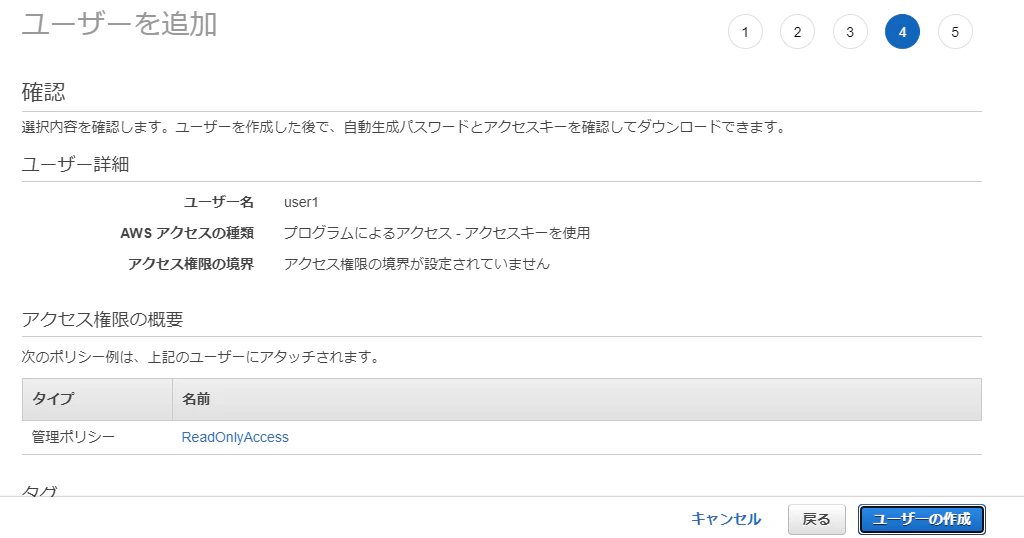This screenshot has width=1024, height=538.
Task: Click the highlighted step 4 circle
Action: 903,32
